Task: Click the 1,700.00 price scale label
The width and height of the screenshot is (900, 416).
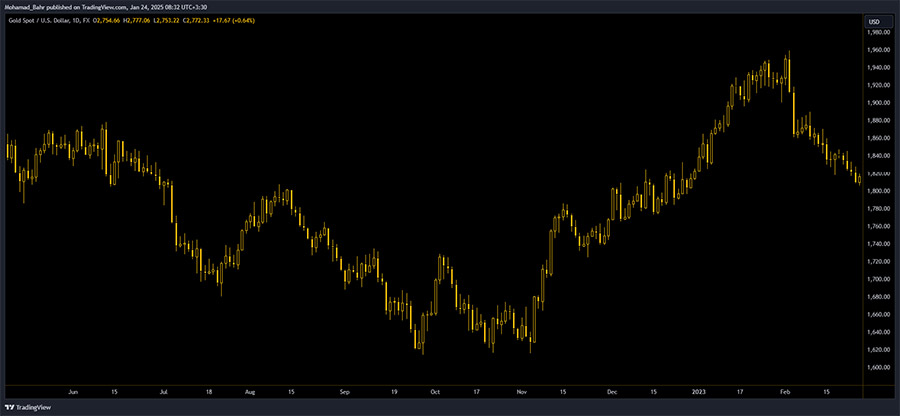Action: point(877,279)
